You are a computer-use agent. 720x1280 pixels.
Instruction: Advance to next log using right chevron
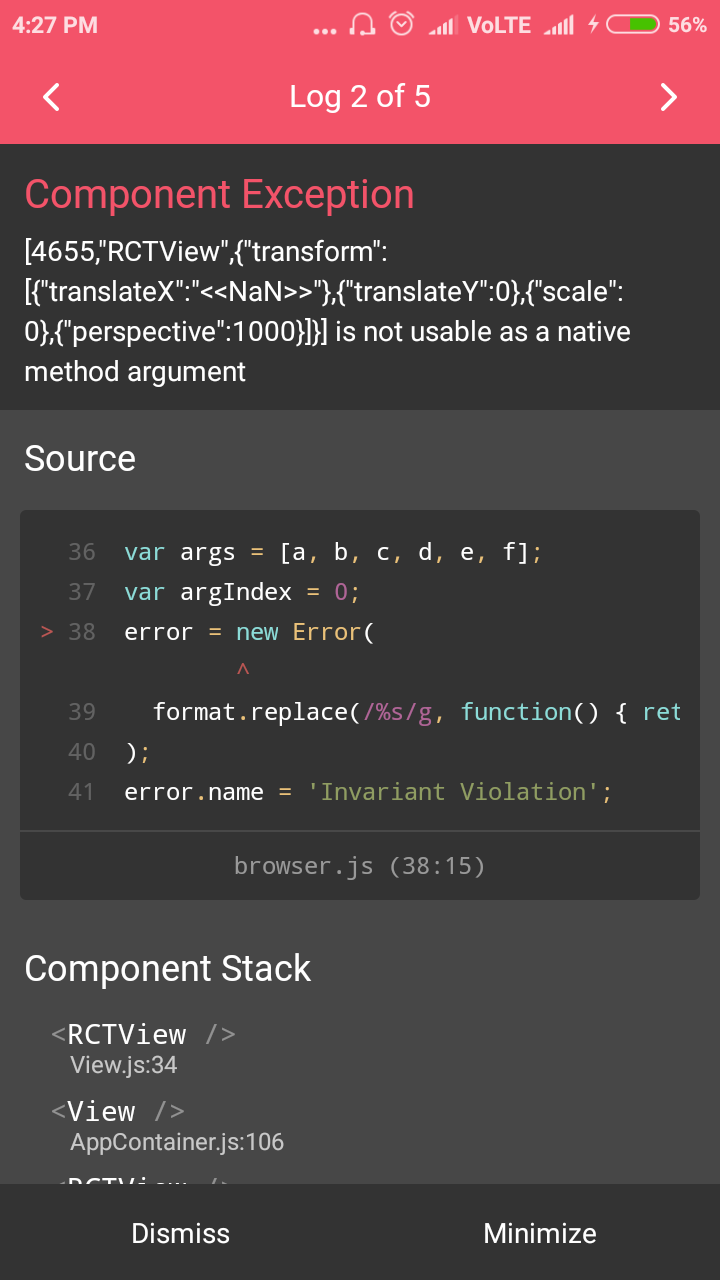(x=668, y=97)
